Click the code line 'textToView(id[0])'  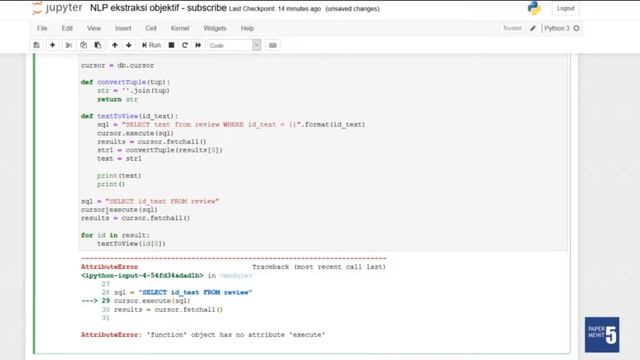(x=131, y=244)
